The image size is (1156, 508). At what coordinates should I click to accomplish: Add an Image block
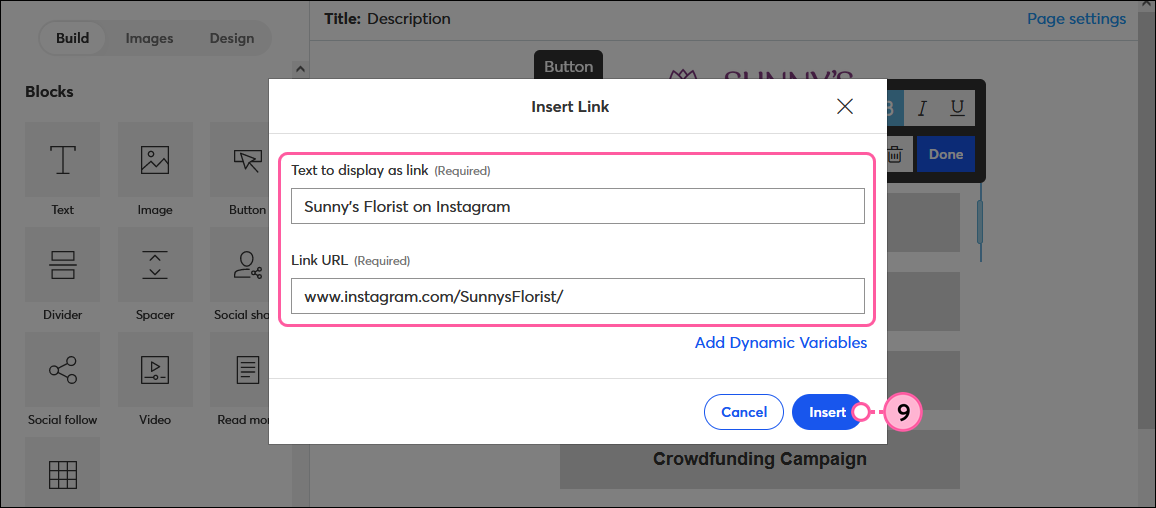coord(155,160)
